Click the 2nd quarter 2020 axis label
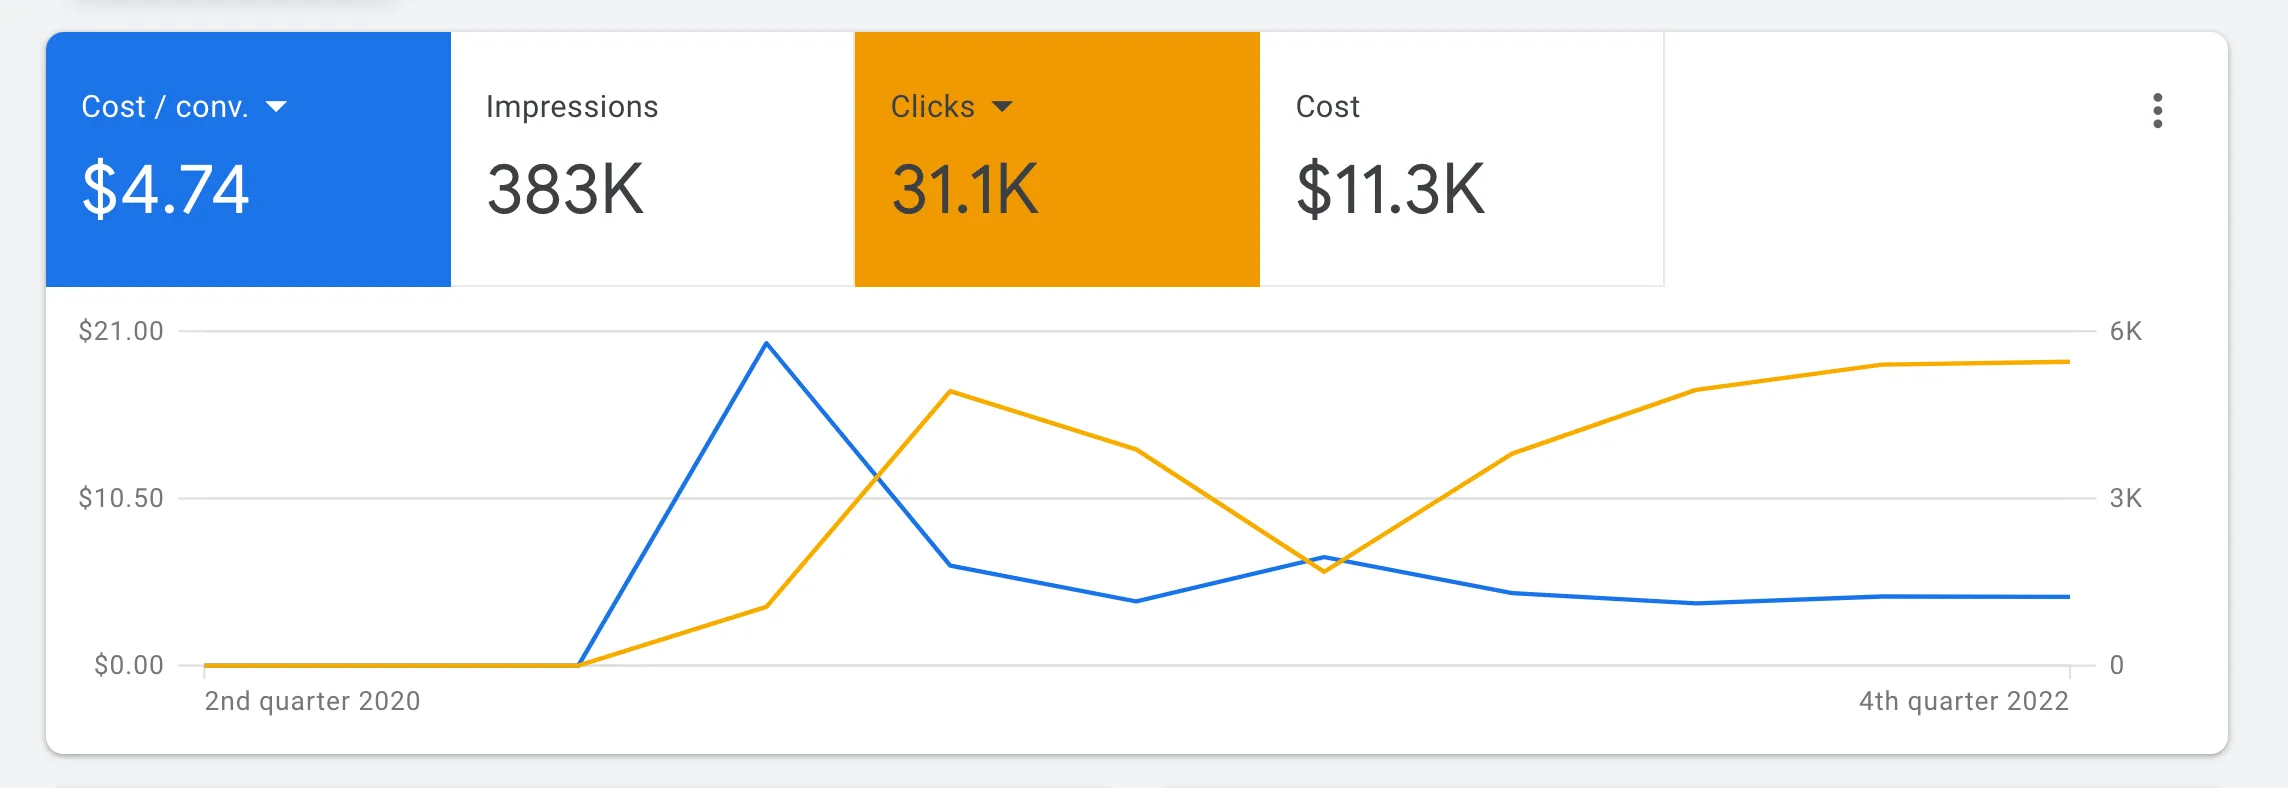Image resolution: width=2288 pixels, height=788 pixels. click(312, 701)
